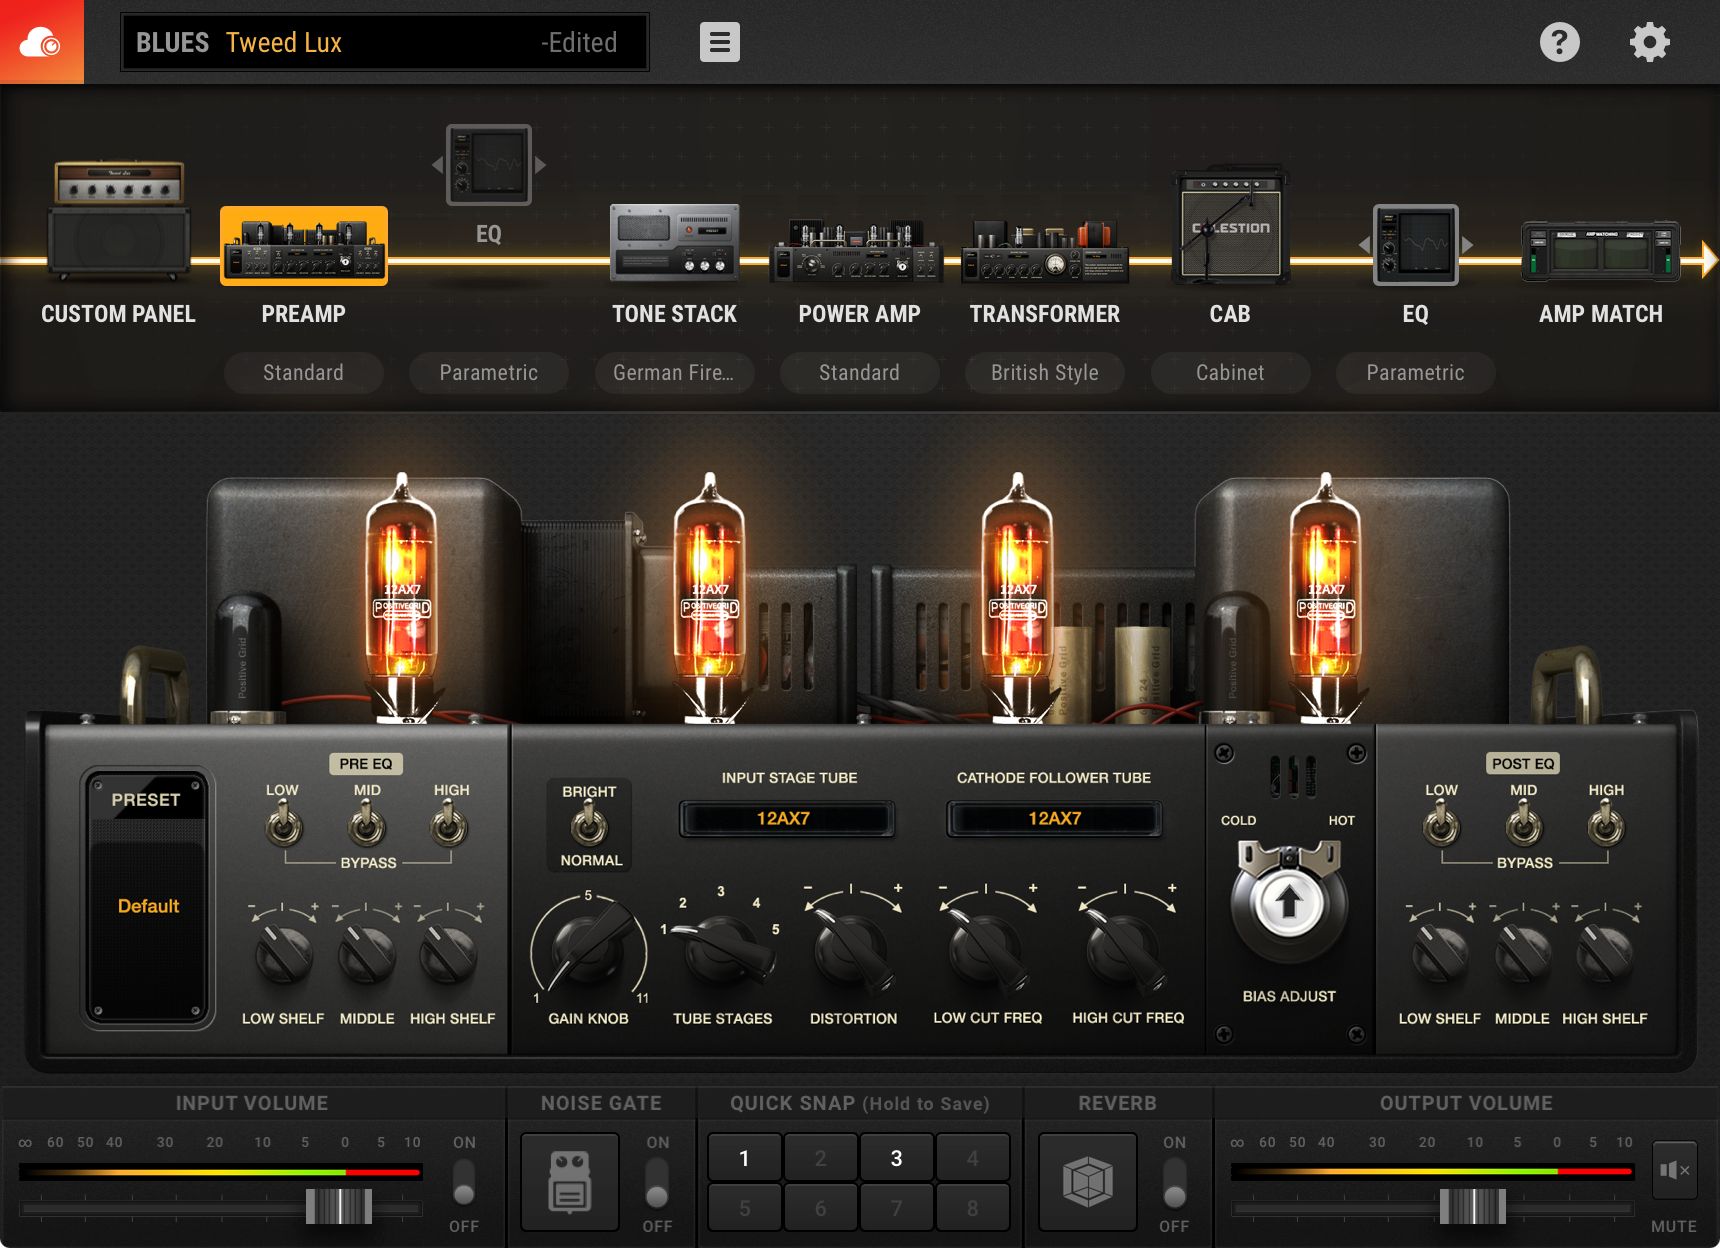Toggle the Reverb ON/OFF switch
1720x1248 pixels.
(x=1175, y=1183)
